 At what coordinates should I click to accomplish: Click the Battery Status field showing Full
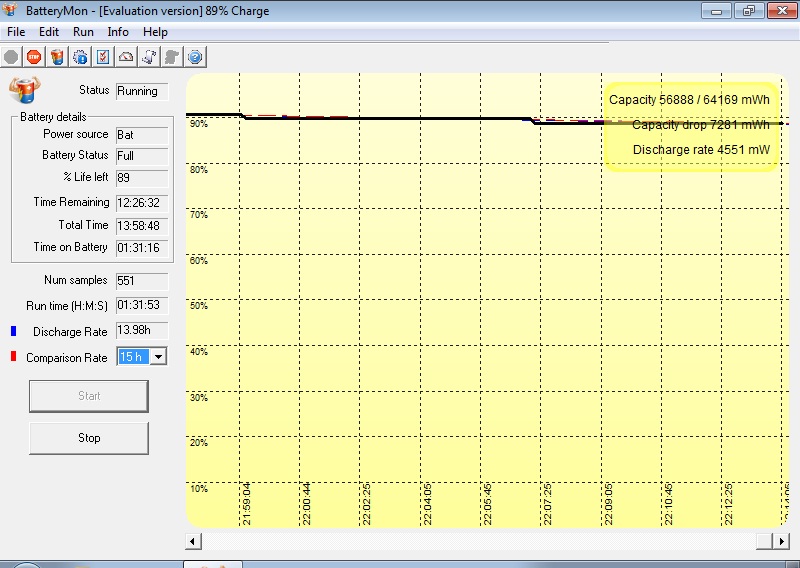click(142, 156)
